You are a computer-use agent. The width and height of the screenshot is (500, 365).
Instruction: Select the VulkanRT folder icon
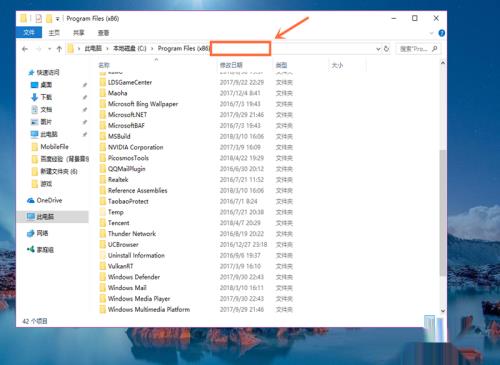[103, 266]
